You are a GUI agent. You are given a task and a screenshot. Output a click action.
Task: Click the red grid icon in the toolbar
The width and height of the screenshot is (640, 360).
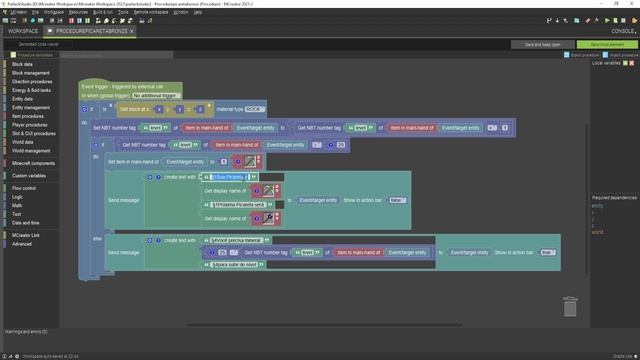click(71, 20)
